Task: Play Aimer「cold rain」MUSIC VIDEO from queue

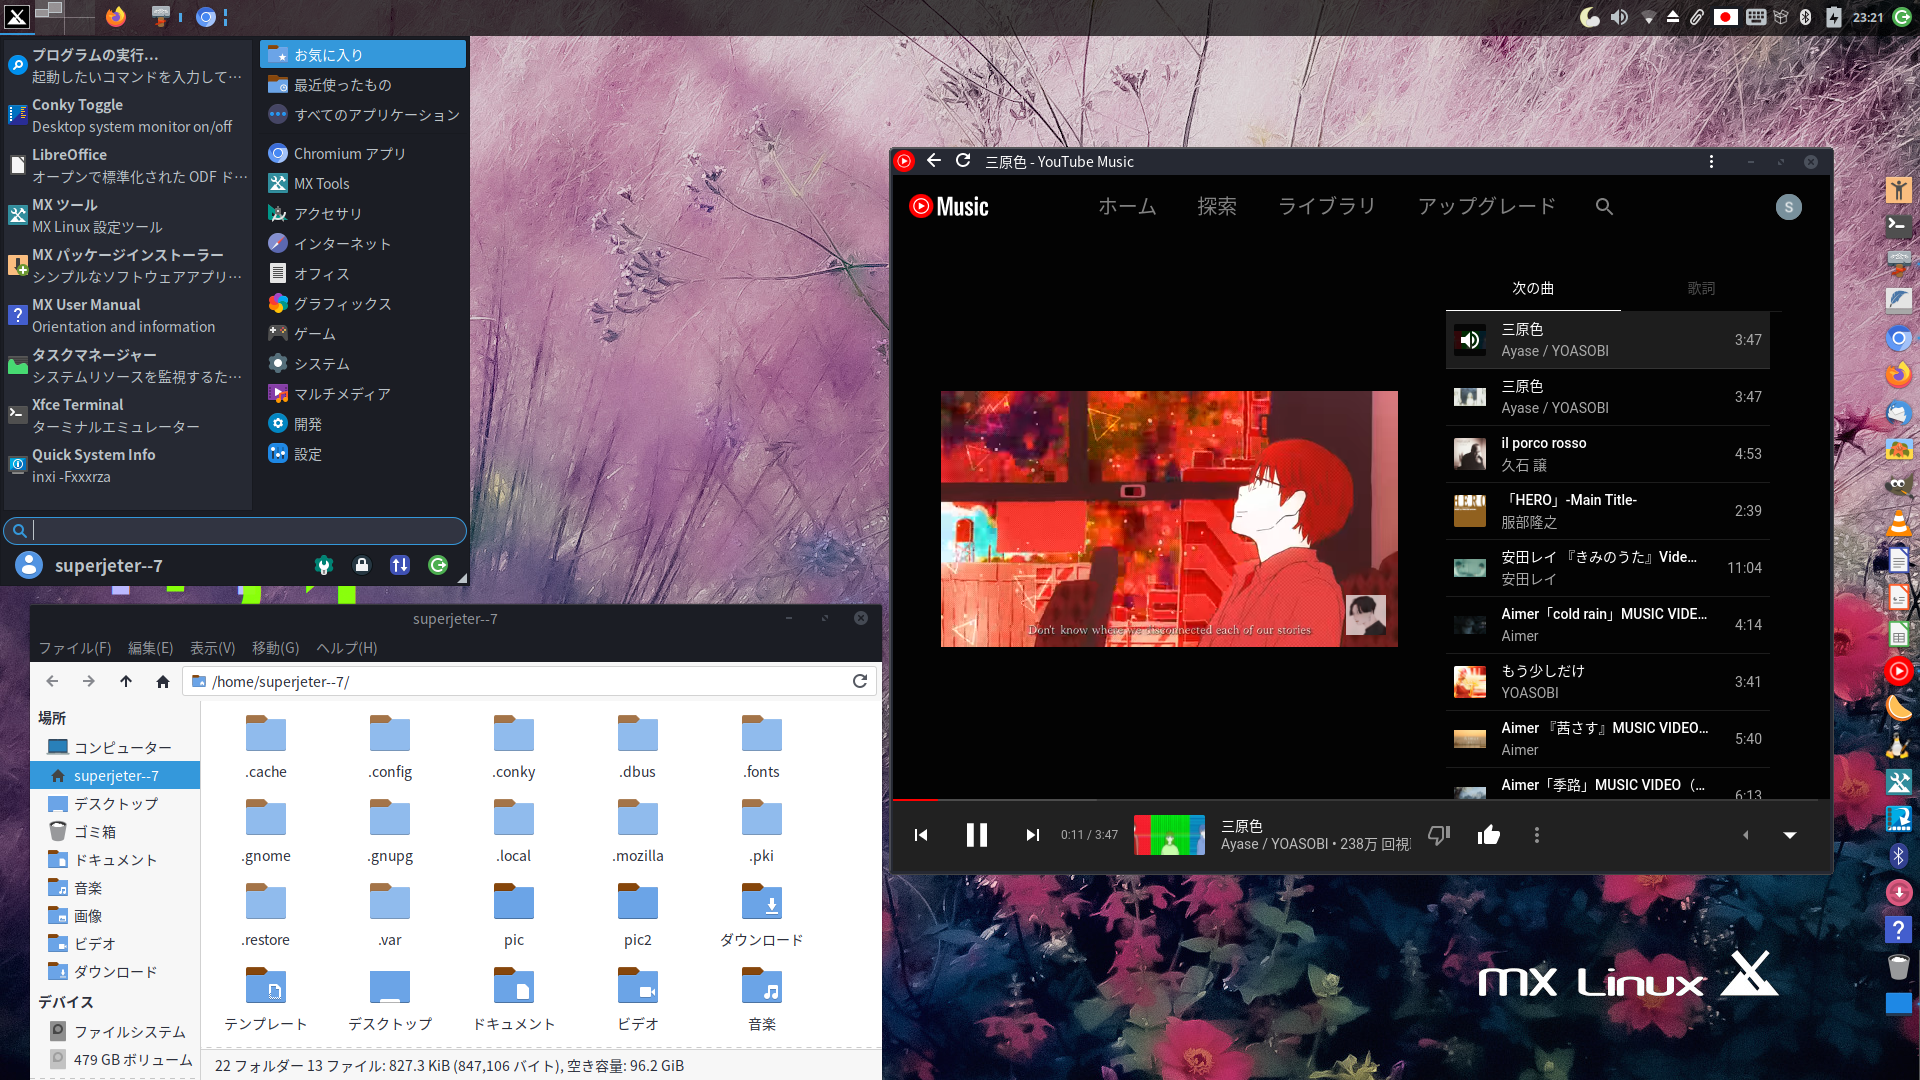Action: 1608,625
